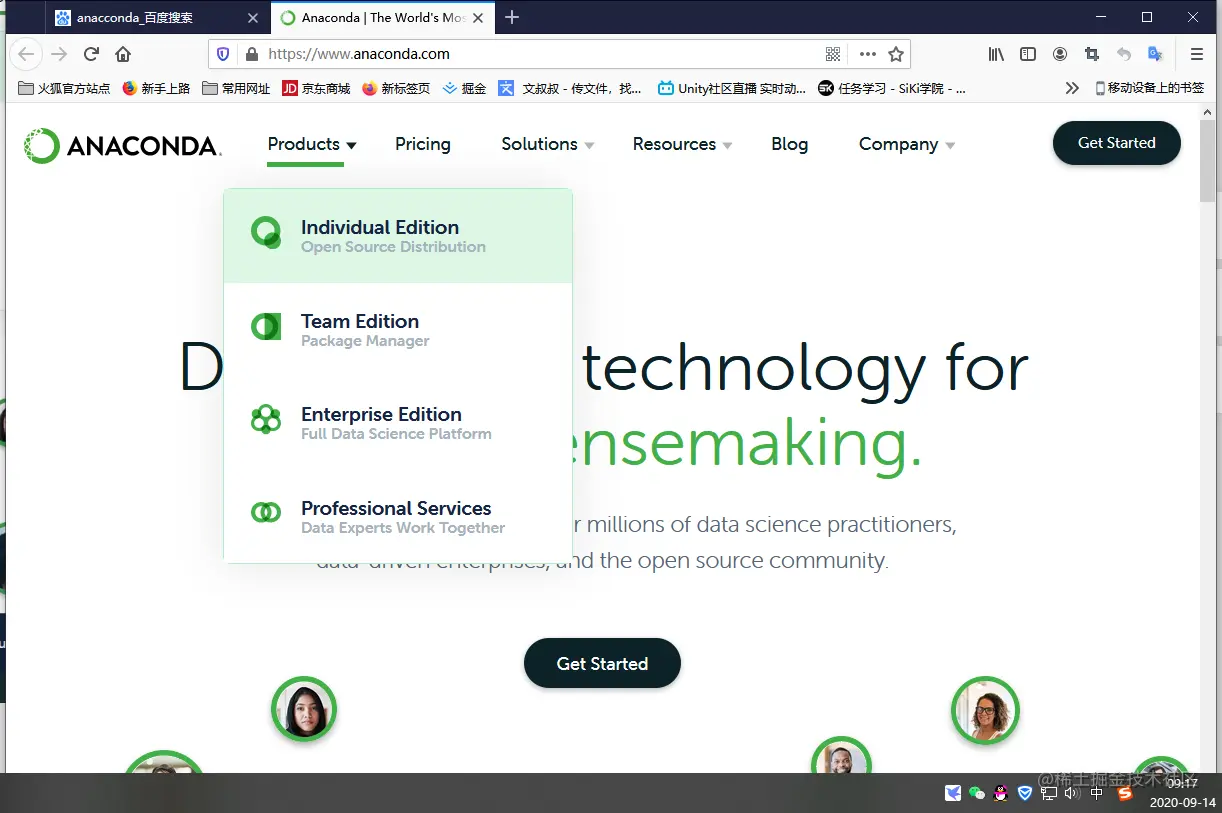Open the Firefox Library icon
This screenshot has height=813, width=1222.
[x=996, y=54]
